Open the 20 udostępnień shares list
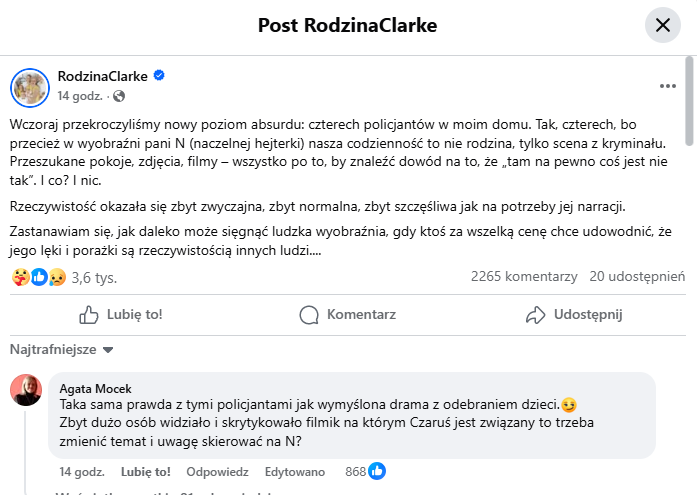This screenshot has width=697, height=495. click(x=637, y=276)
